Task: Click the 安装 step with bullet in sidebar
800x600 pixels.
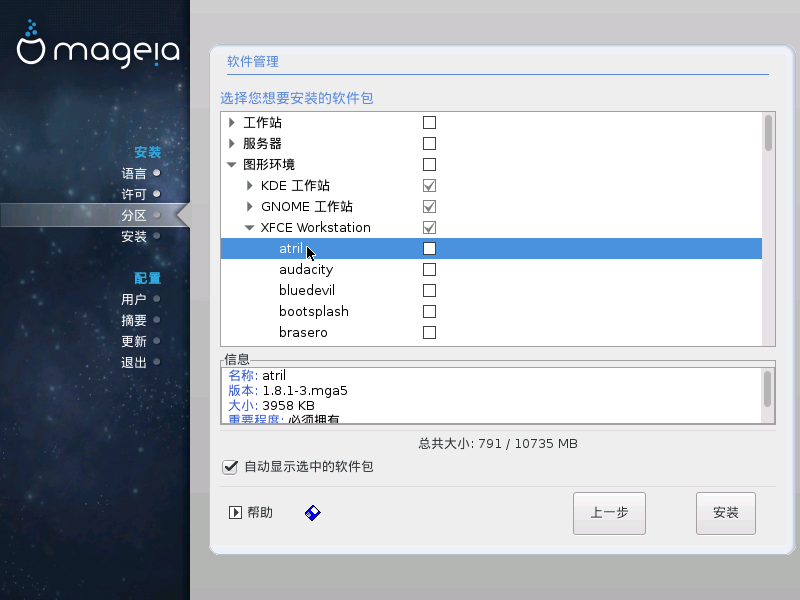Action: click(141, 236)
